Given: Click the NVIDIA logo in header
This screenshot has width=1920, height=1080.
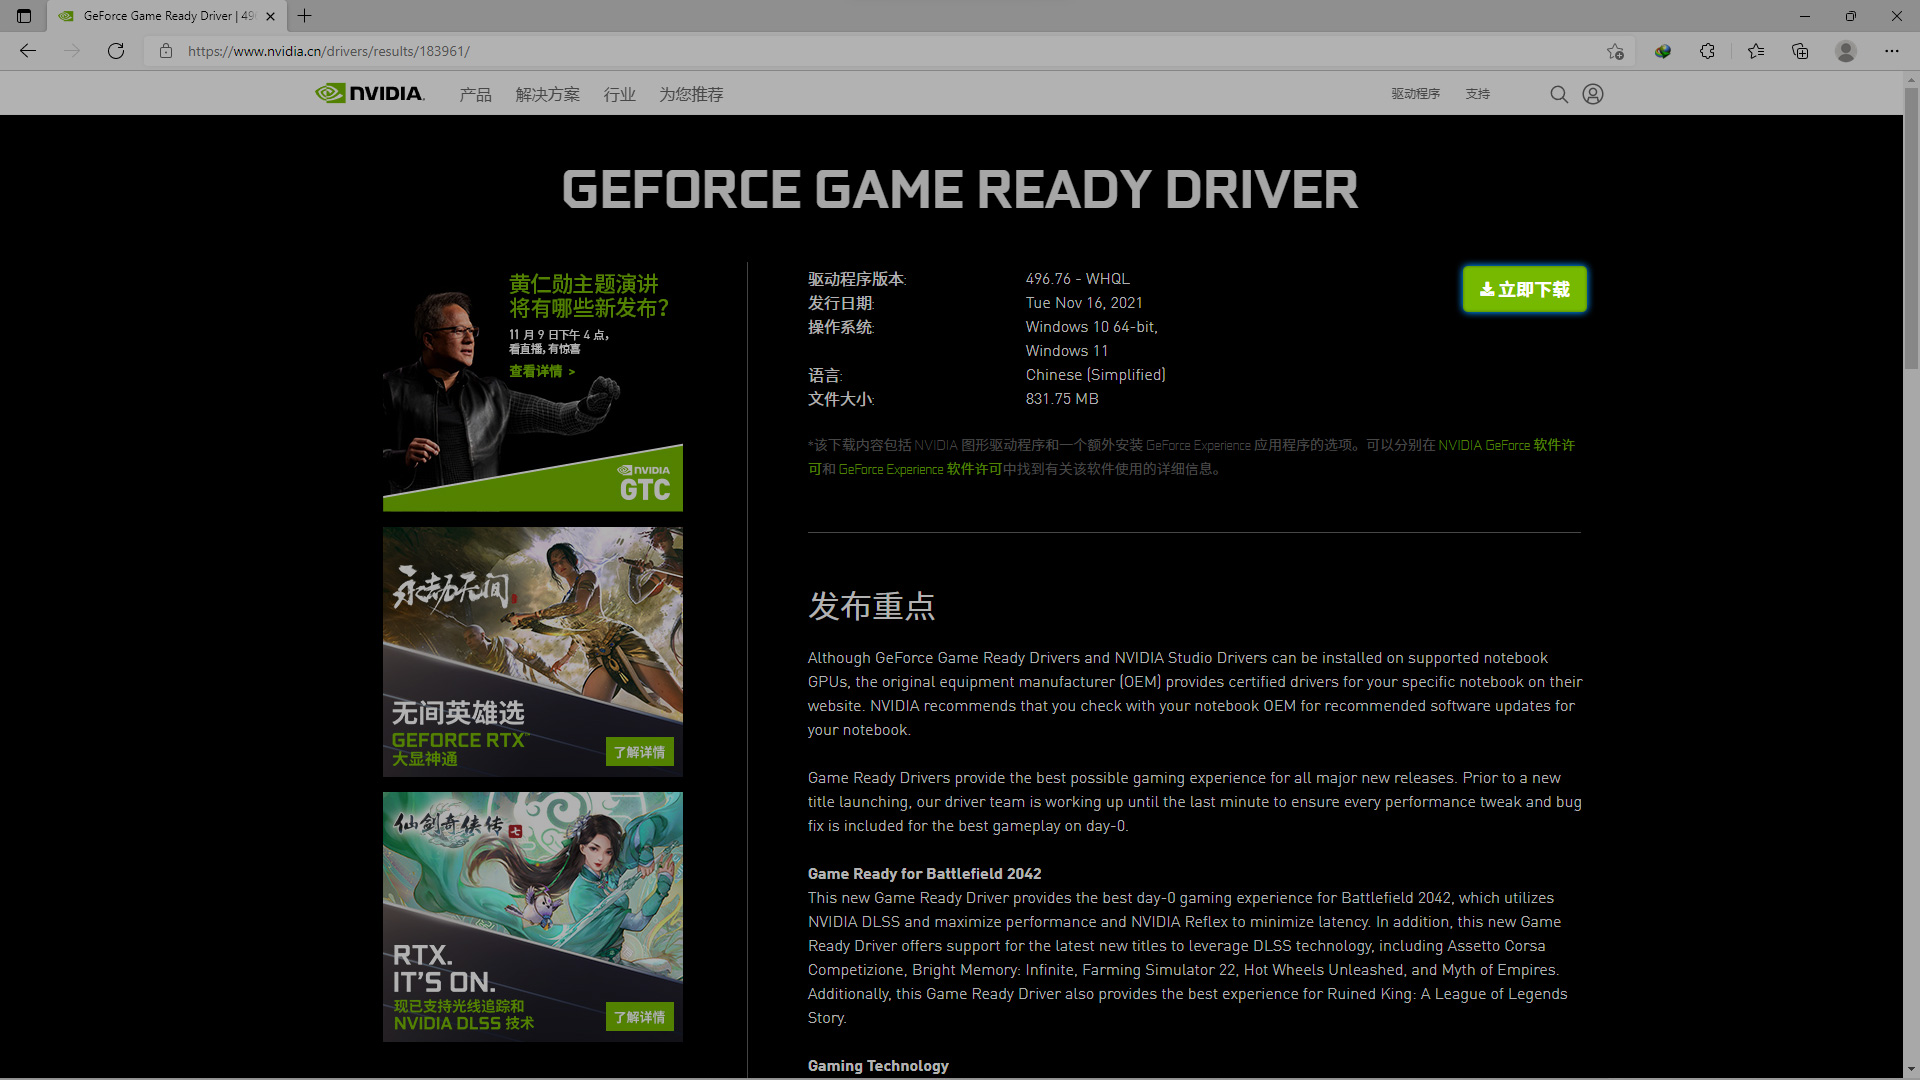Looking at the screenshot, I should tap(370, 93).
